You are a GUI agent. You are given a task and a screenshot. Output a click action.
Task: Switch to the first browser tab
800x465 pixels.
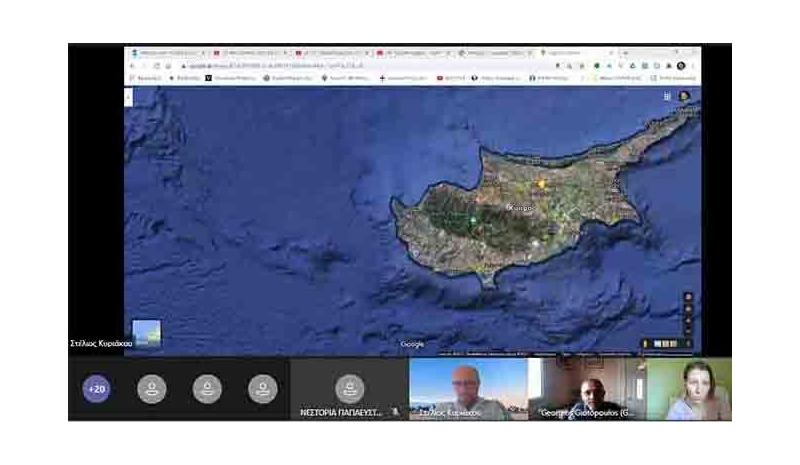[x=167, y=53]
